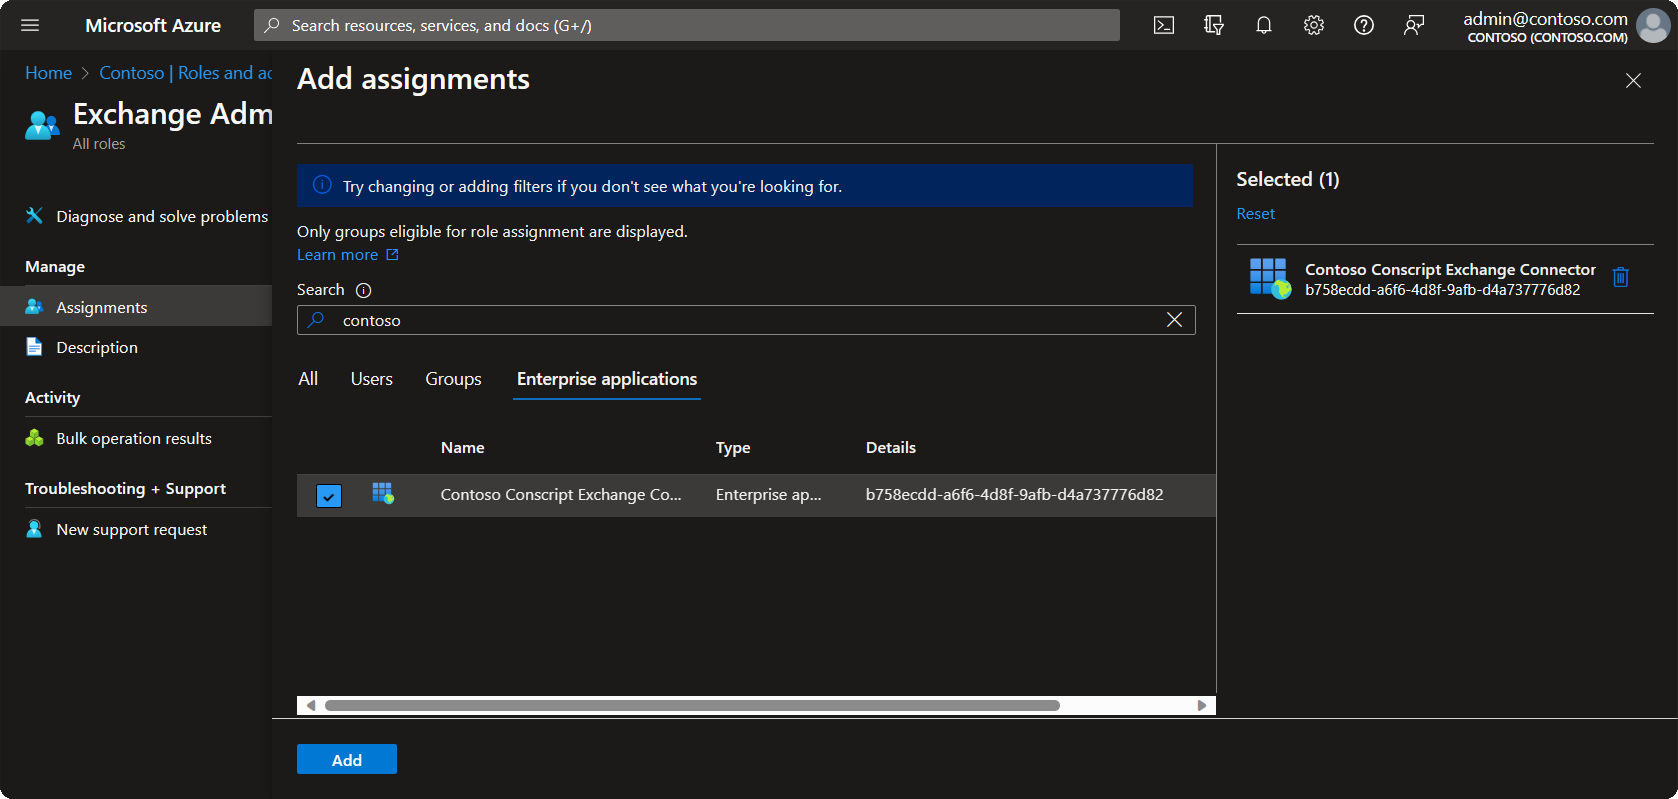Switch to the All tab
This screenshot has height=799, width=1678.
[x=308, y=379]
